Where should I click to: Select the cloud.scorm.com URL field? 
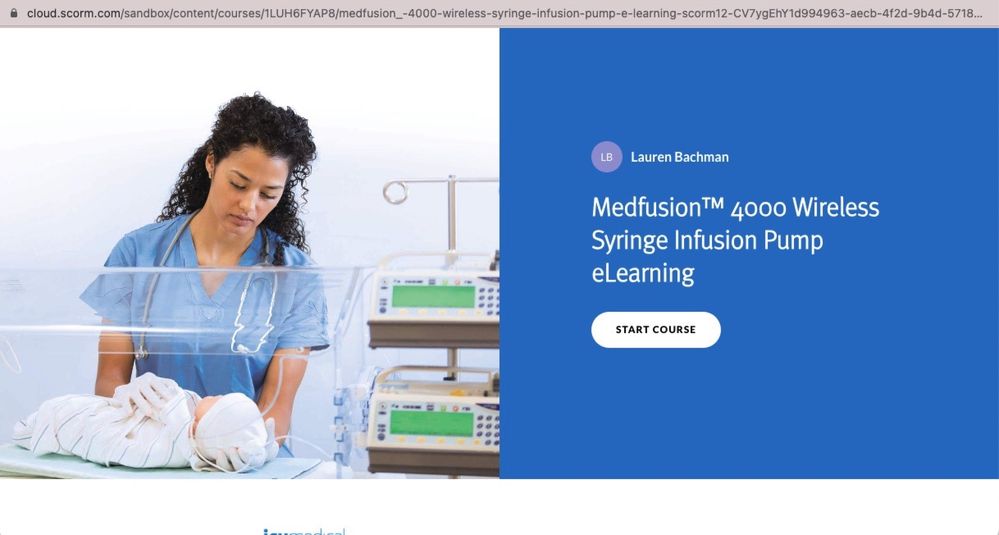coord(504,13)
